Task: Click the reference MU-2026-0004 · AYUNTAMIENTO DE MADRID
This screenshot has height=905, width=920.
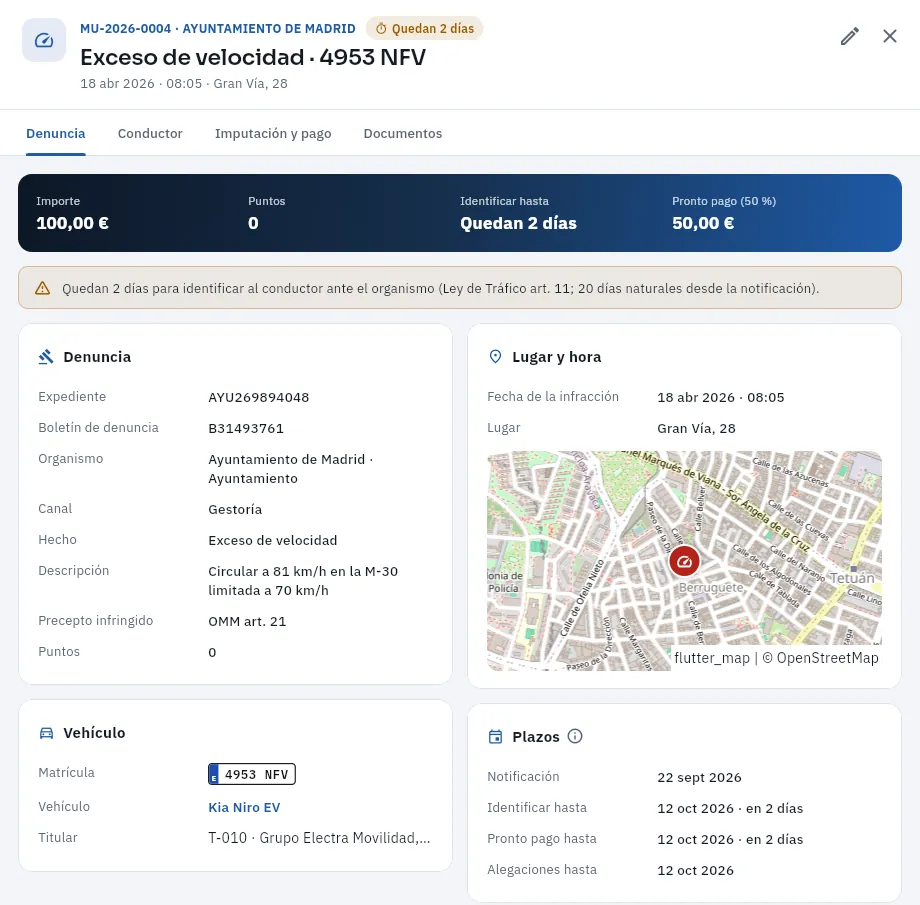Action: pyautogui.click(x=218, y=29)
